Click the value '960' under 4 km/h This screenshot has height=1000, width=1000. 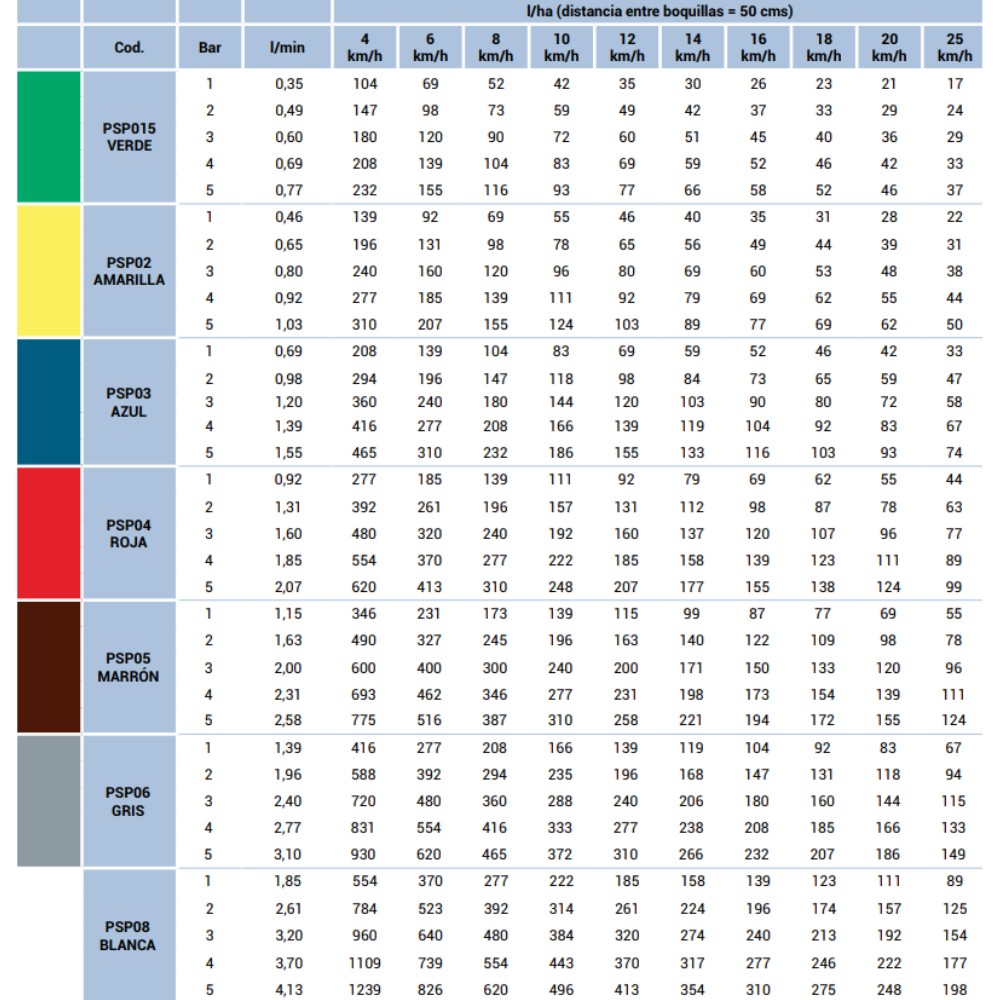click(x=365, y=935)
